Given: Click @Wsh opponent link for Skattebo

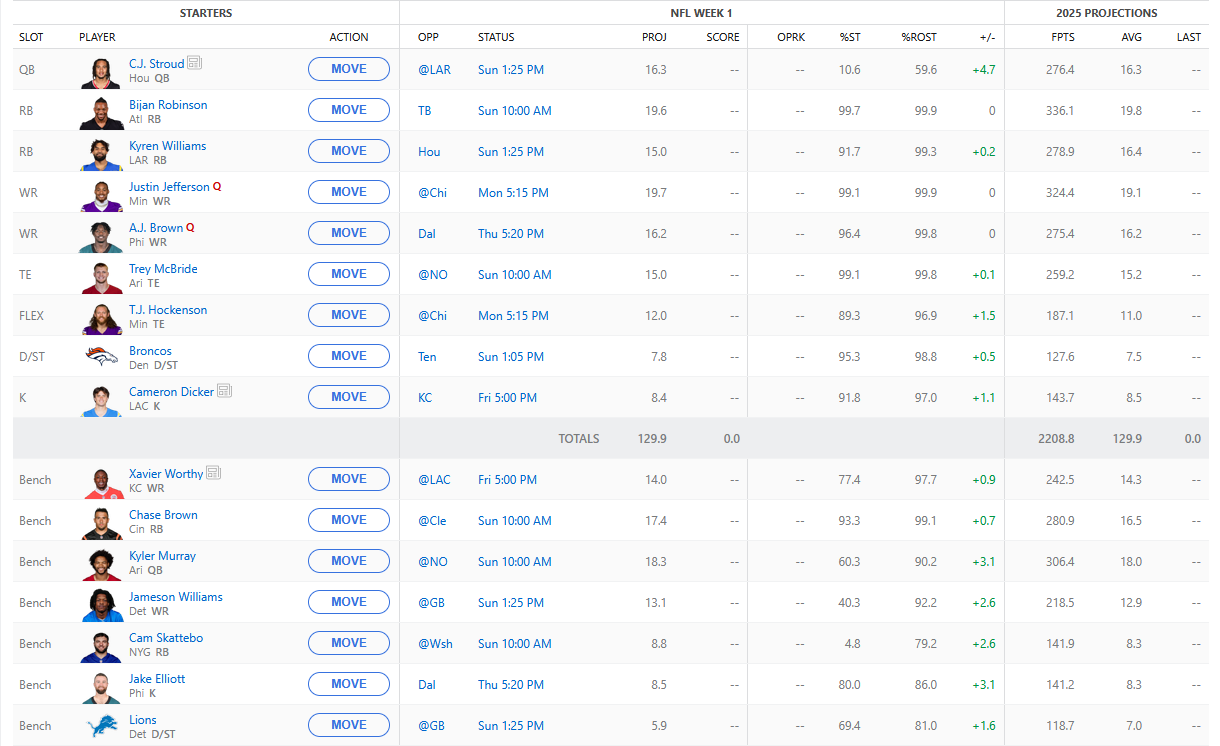Looking at the screenshot, I should [435, 644].
